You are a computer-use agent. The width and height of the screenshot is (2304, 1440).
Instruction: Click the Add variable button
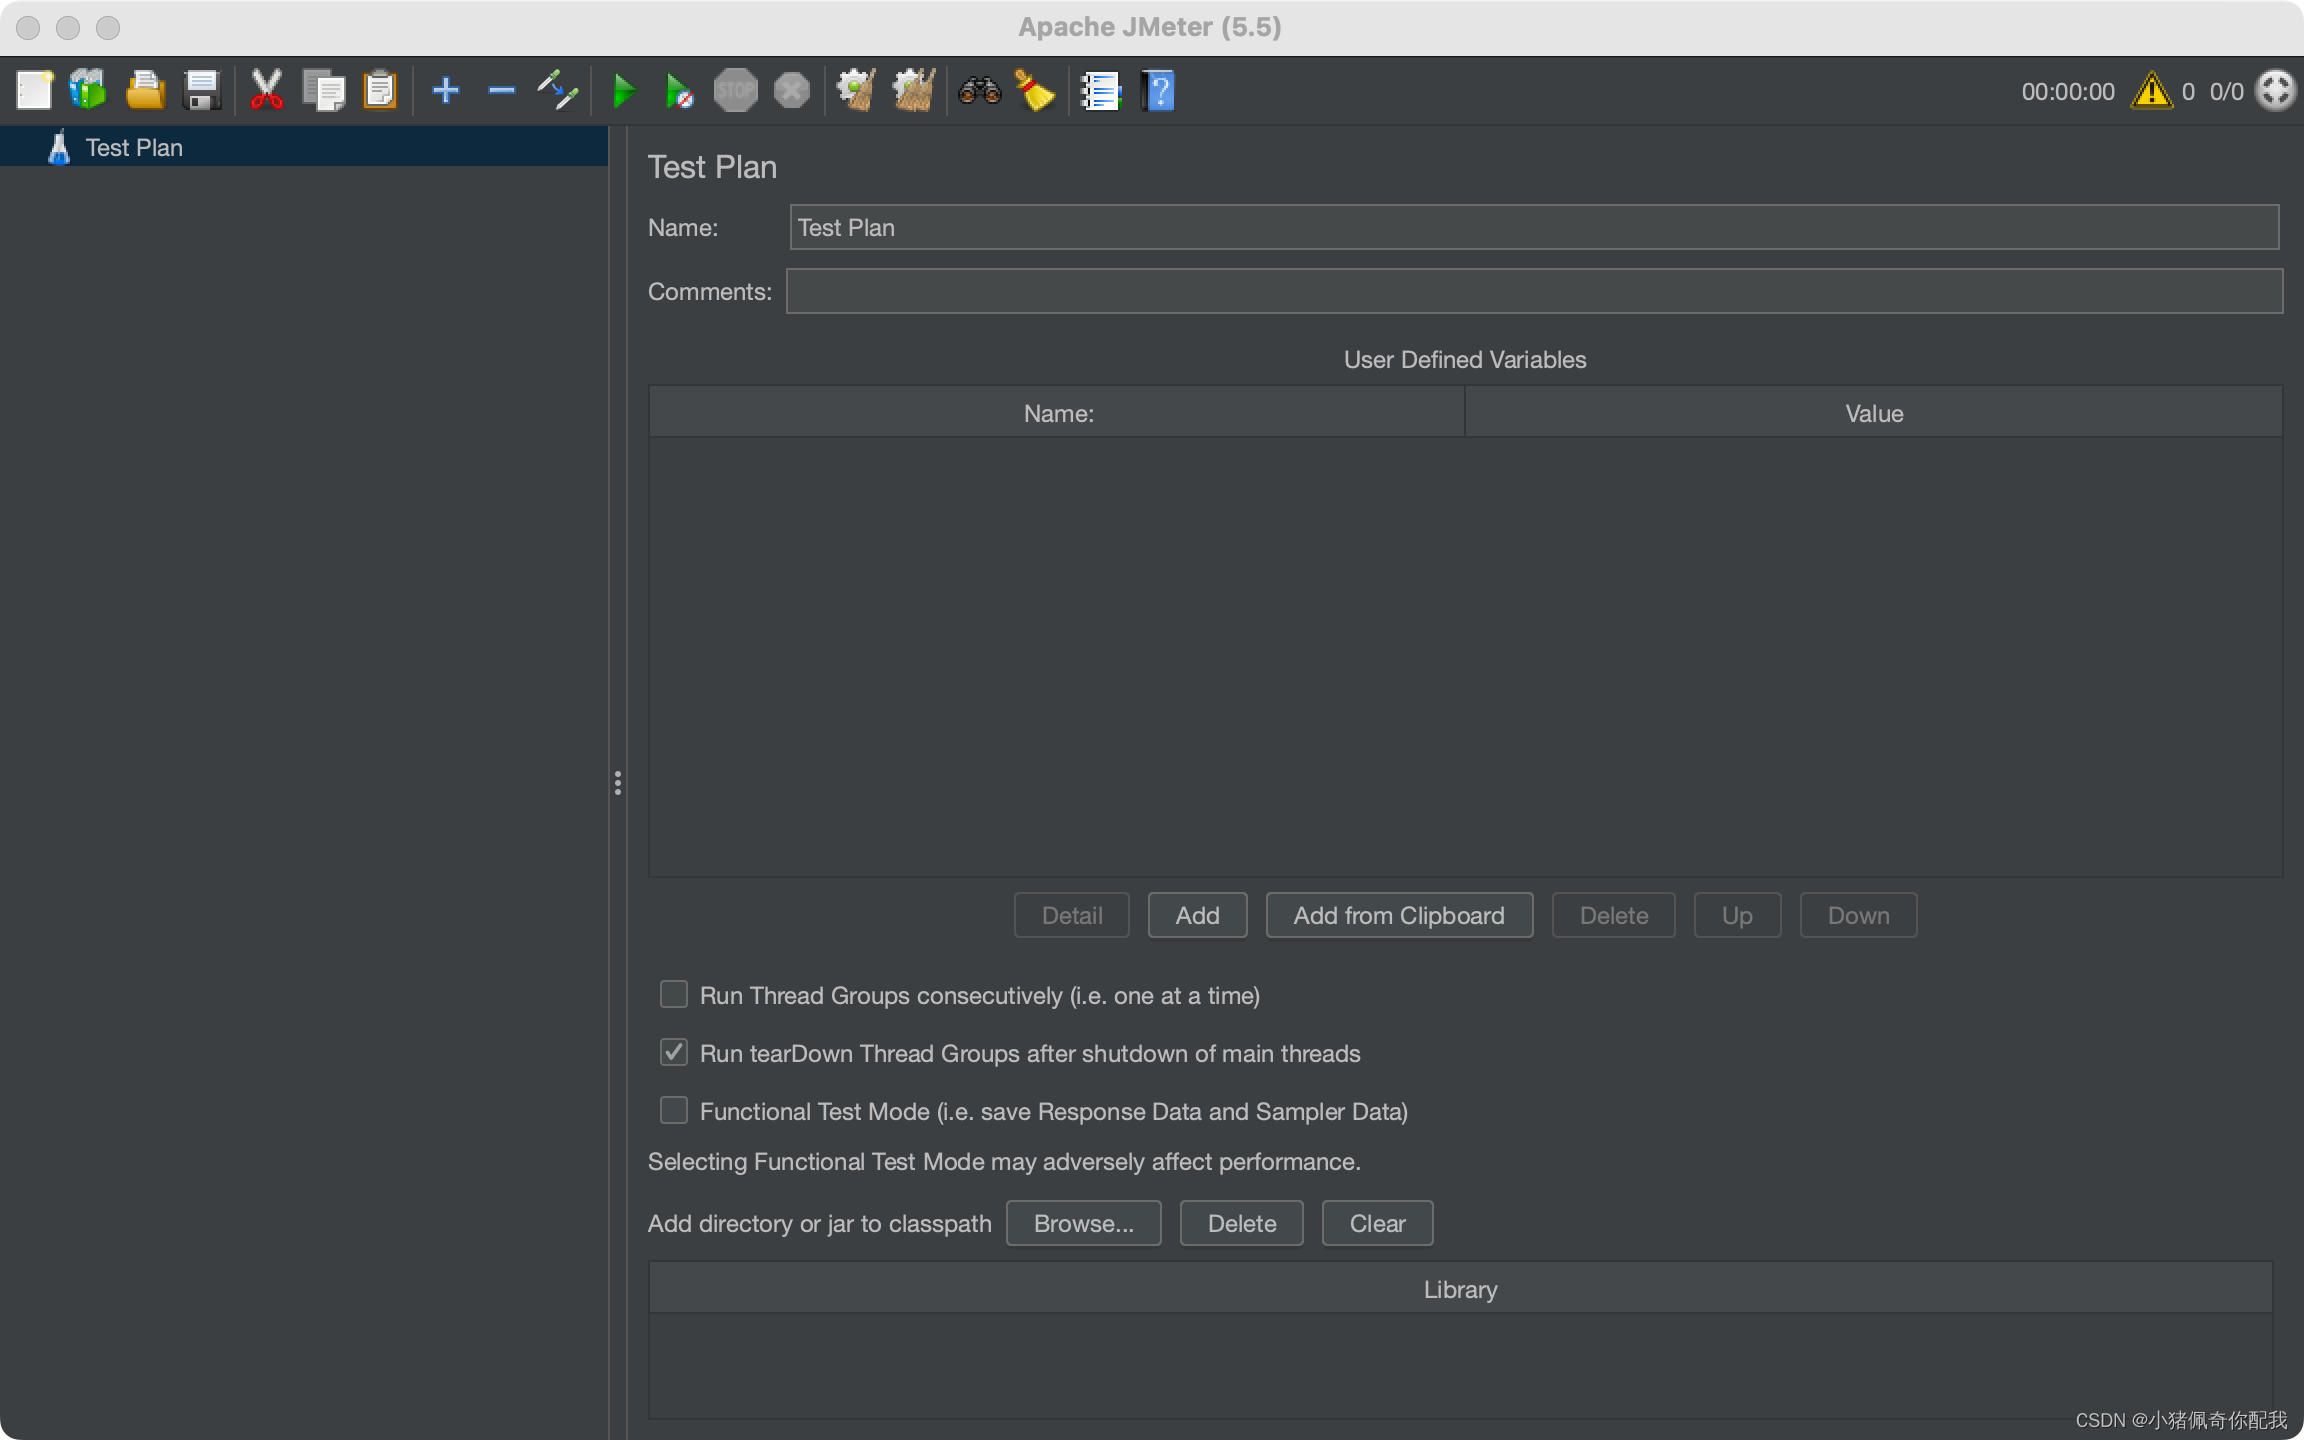1197,915
